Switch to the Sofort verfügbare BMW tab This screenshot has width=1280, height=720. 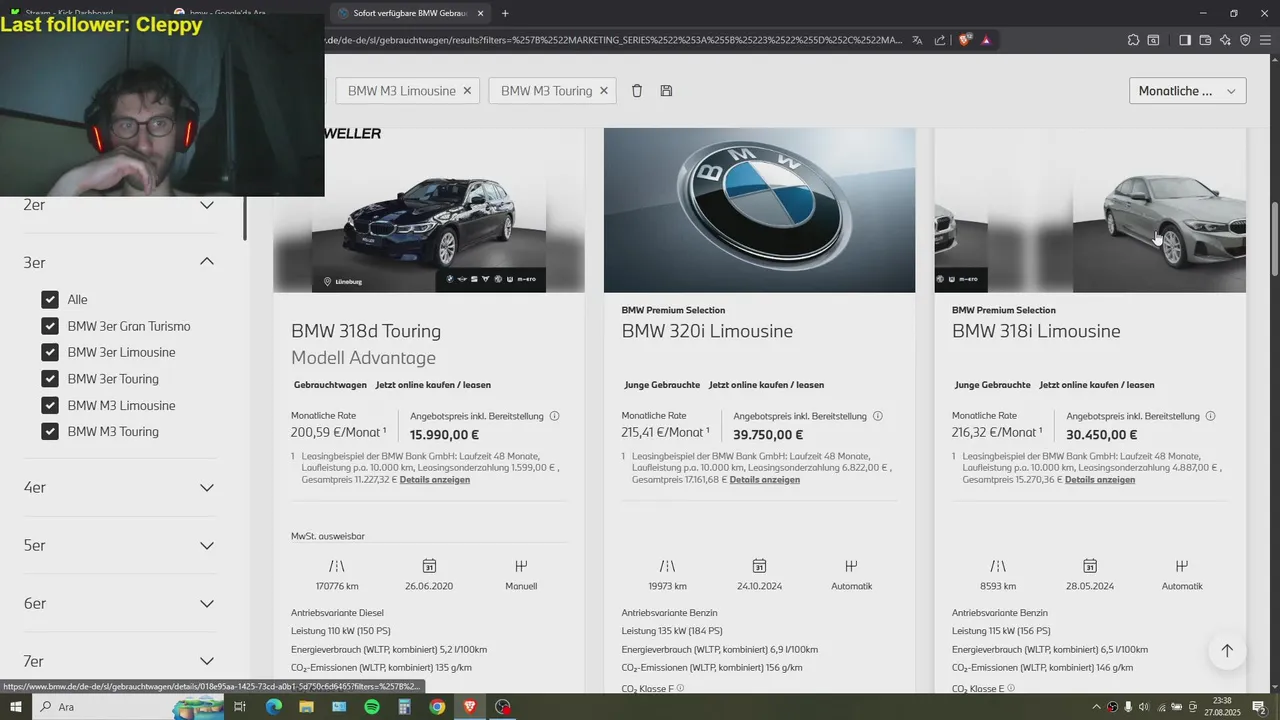410,13
